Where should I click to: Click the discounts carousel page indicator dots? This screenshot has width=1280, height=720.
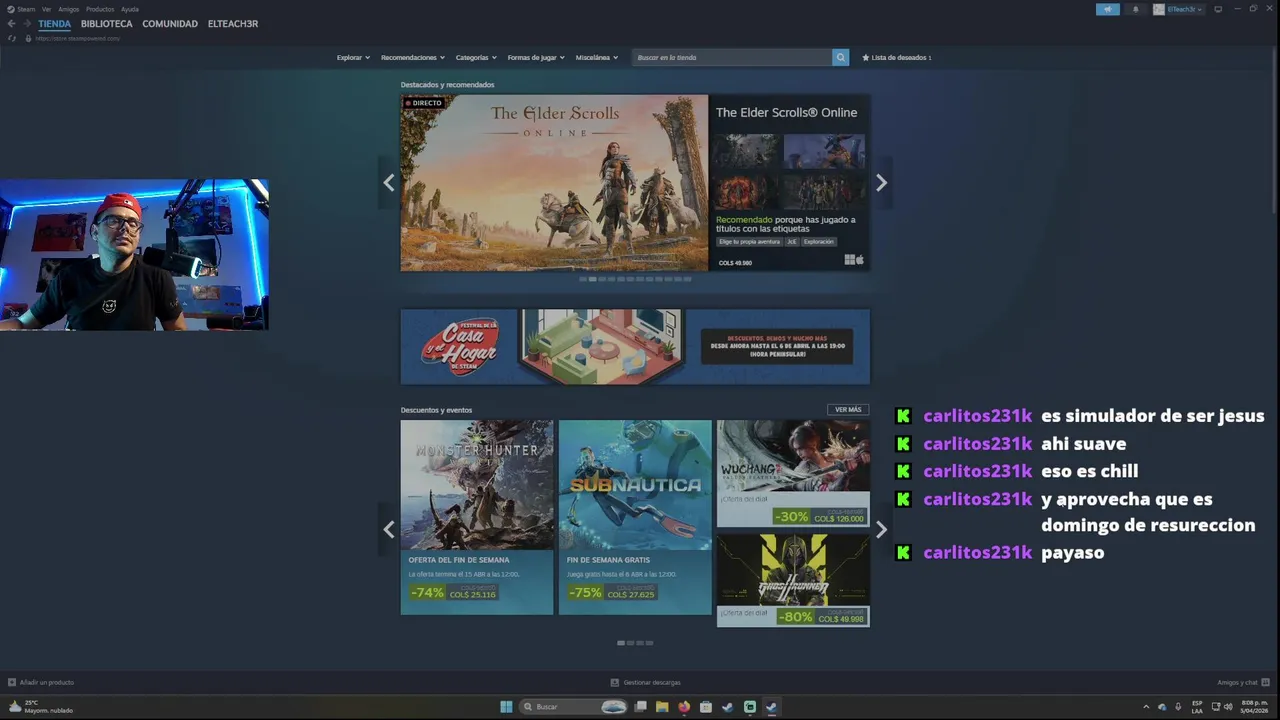pos(635,643)
